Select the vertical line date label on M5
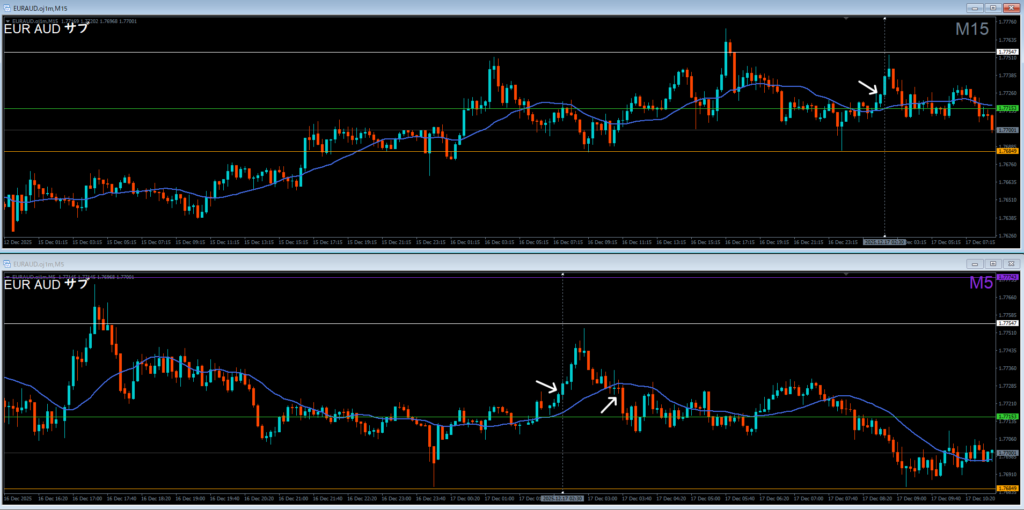Screen dimensions: 1024x510 click(563, 497)
